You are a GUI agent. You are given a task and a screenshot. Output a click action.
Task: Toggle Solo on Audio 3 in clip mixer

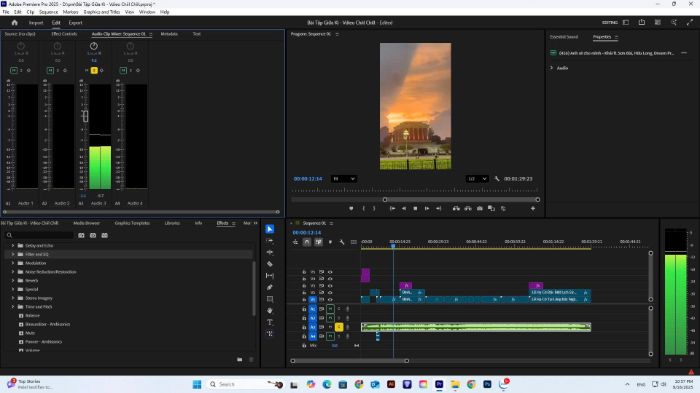94,70
